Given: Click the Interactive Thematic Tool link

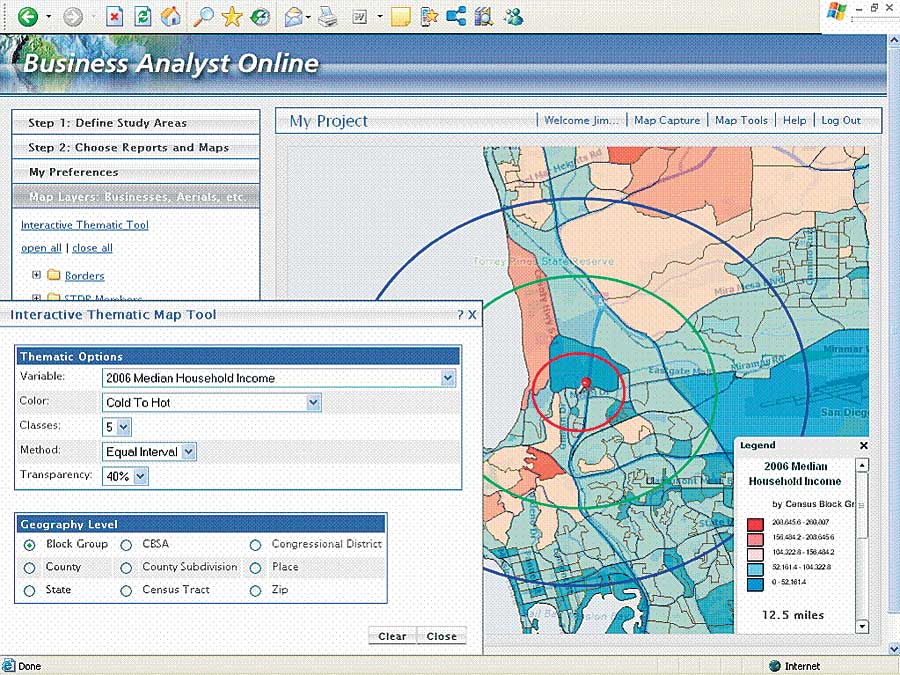Looking at the screenshot, I should (85, 225).
